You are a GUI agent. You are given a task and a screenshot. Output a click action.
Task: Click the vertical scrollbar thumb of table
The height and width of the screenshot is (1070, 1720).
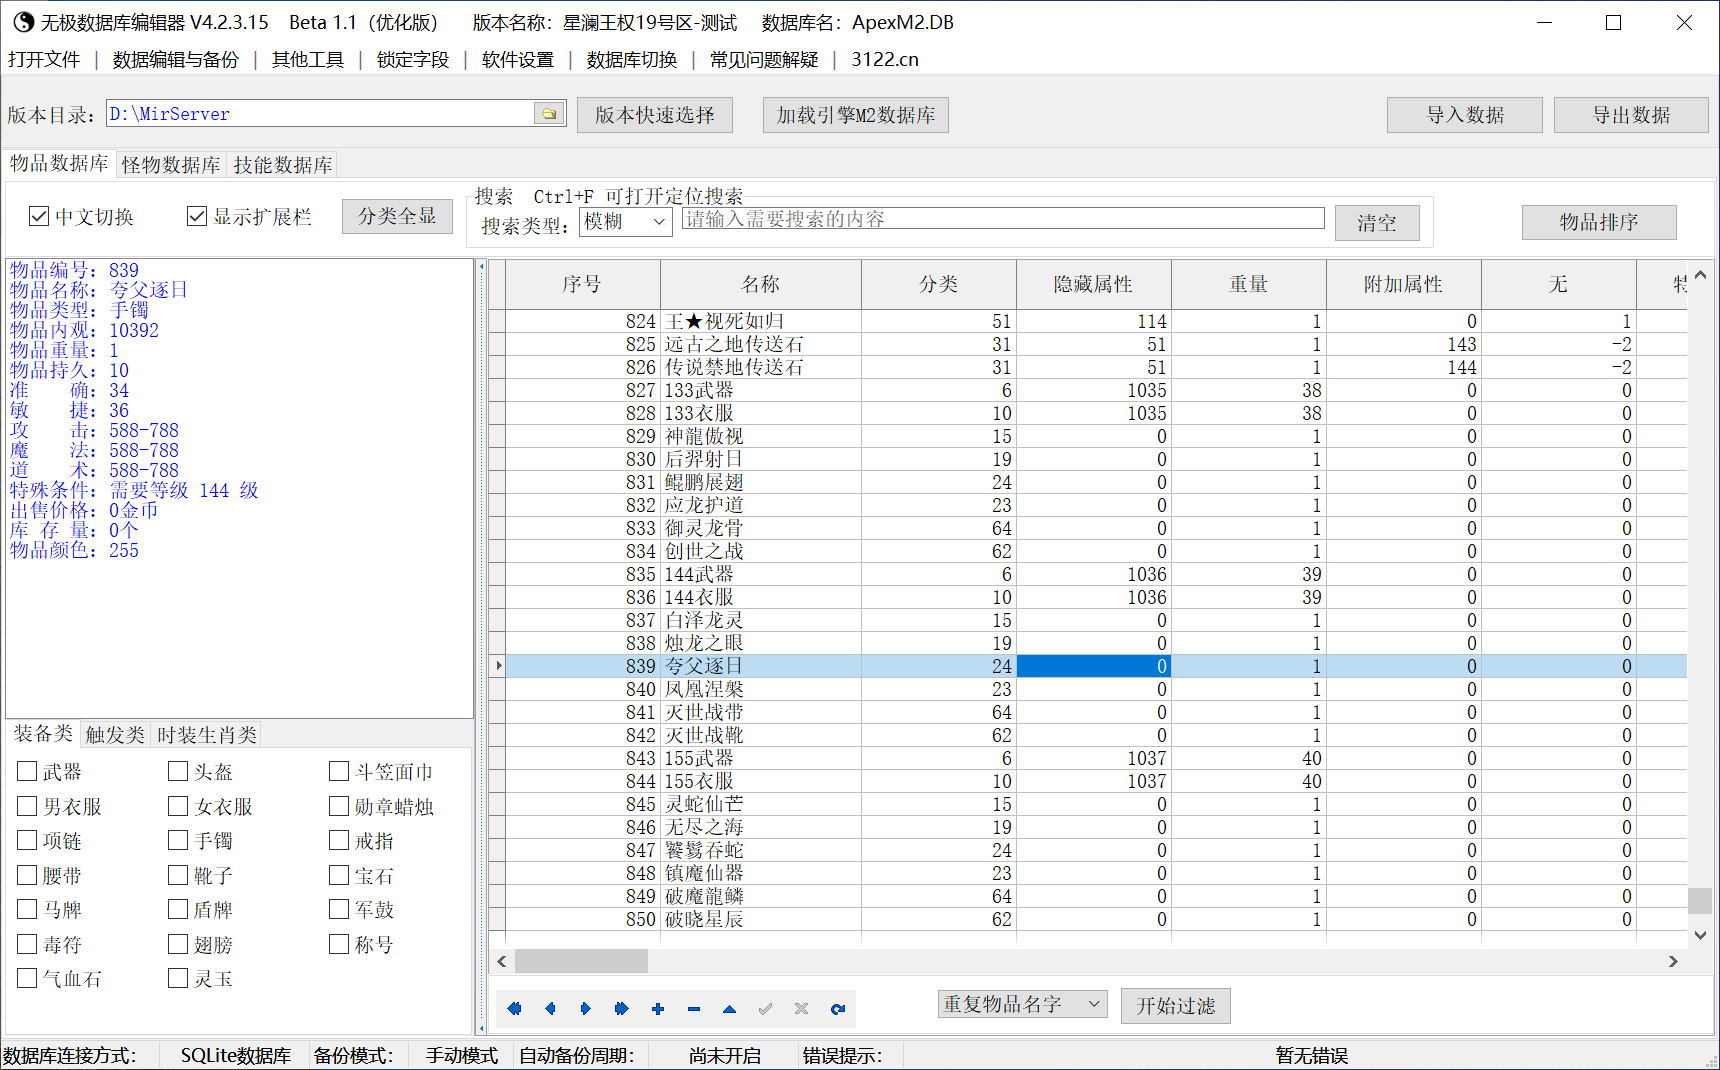coord(1700,900)
